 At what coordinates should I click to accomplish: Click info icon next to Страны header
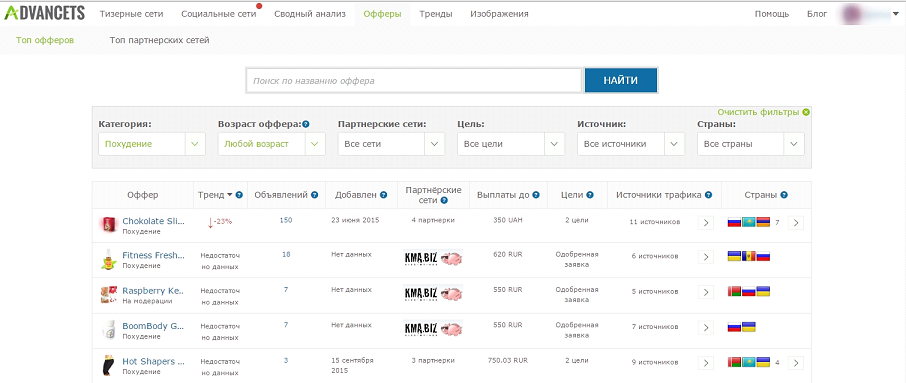[784, 195]
